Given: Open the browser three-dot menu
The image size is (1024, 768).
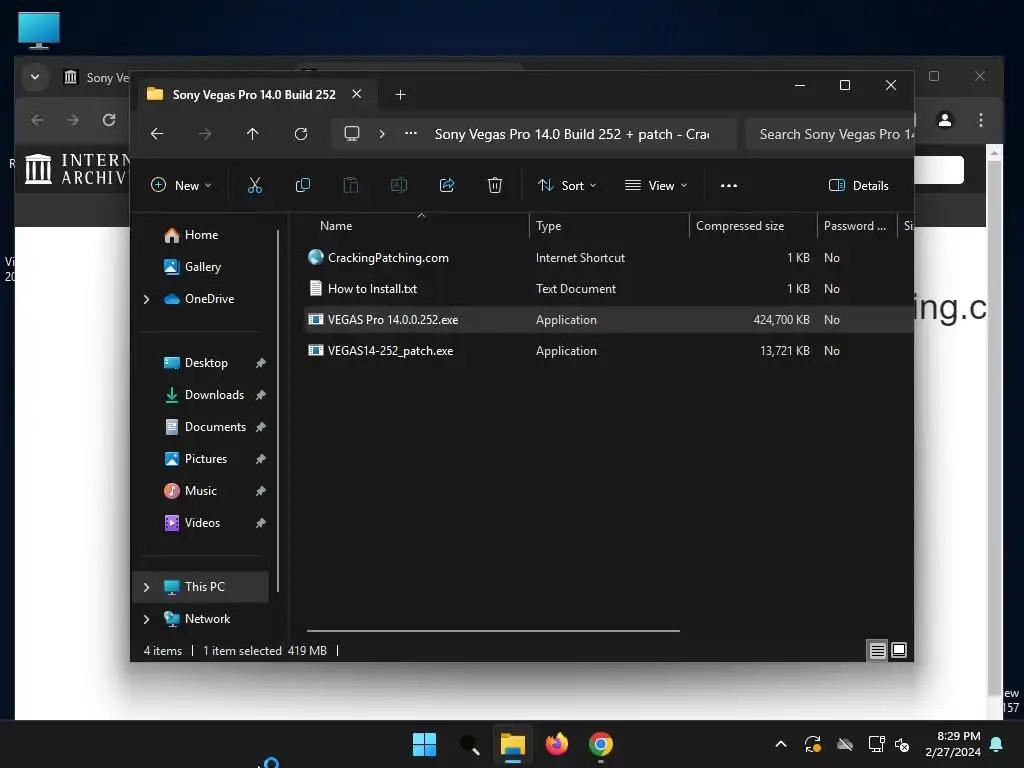Looking at the screenshot, I should [x=980, y=120].
